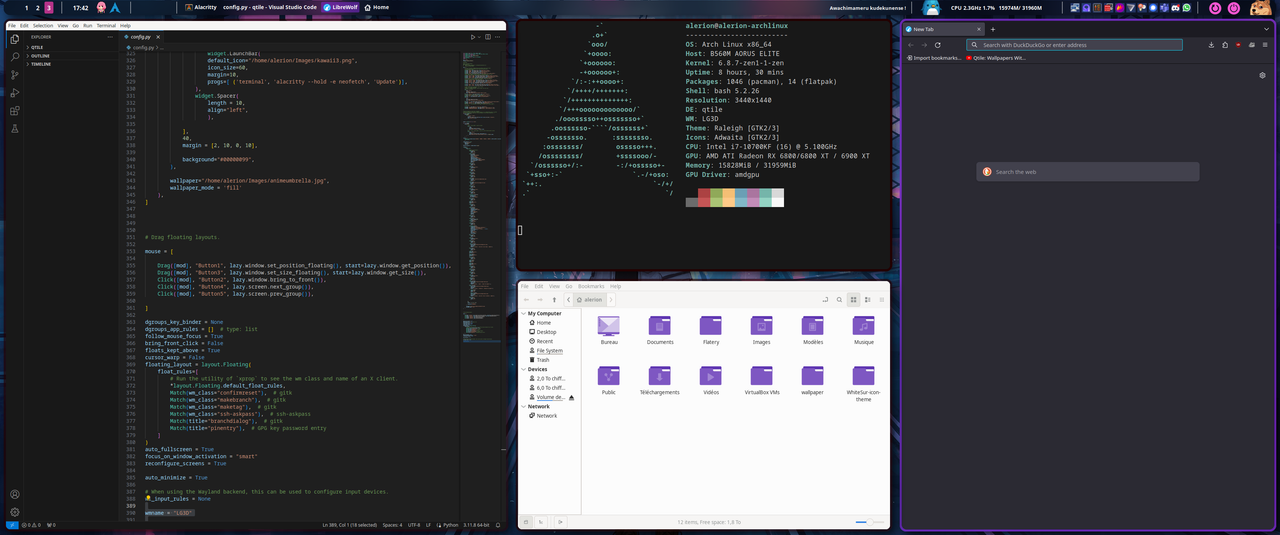Select the Documents folder in file manager
The height and width of the screenshot is (535, 1280).
(660, 329)
